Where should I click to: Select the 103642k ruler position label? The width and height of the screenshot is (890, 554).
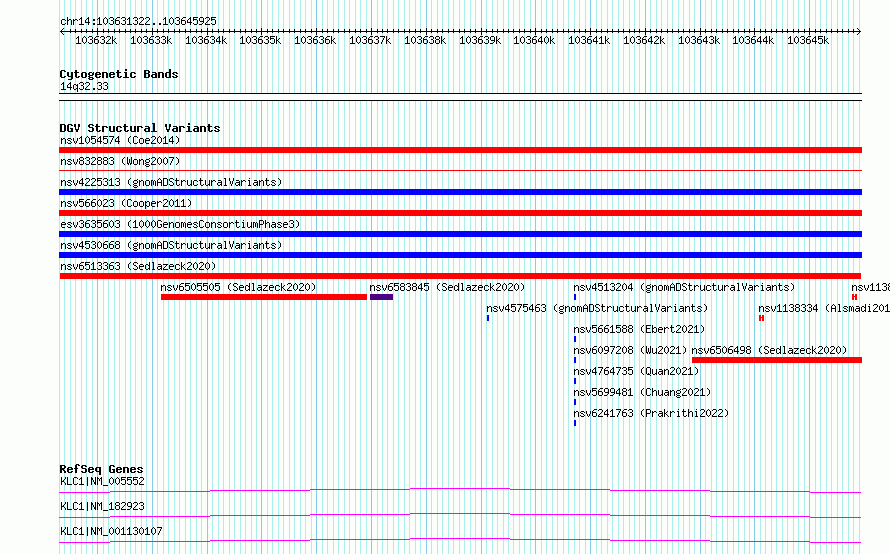[644, 40]
